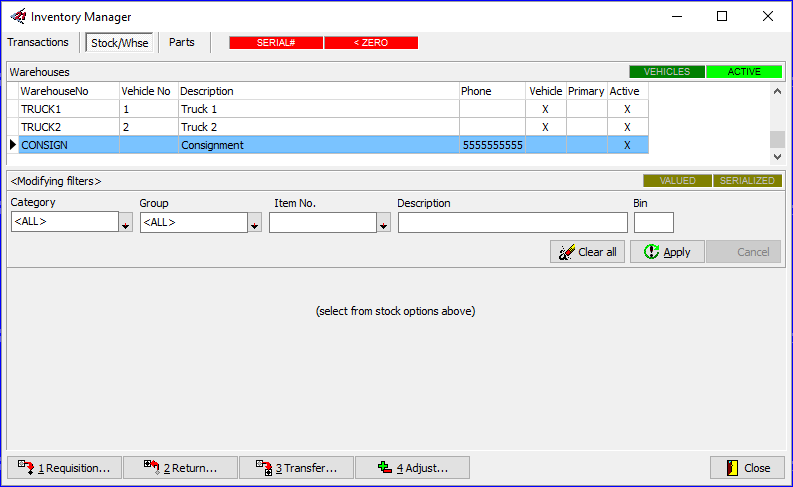Click the Requisition button icon

point(25,468)
